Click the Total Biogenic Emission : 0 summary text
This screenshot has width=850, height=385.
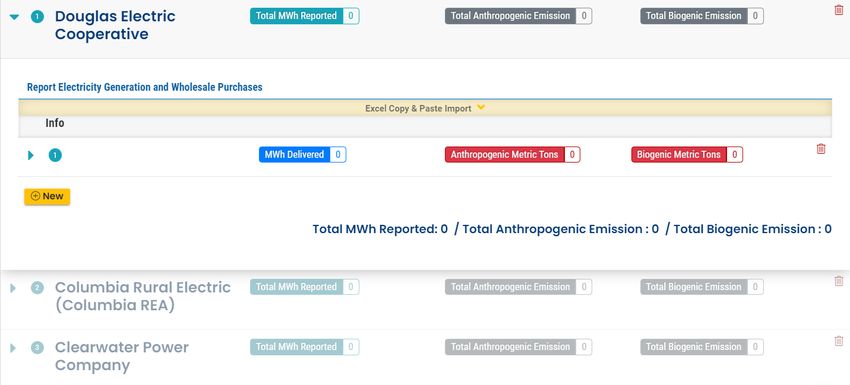click(752, 229)
